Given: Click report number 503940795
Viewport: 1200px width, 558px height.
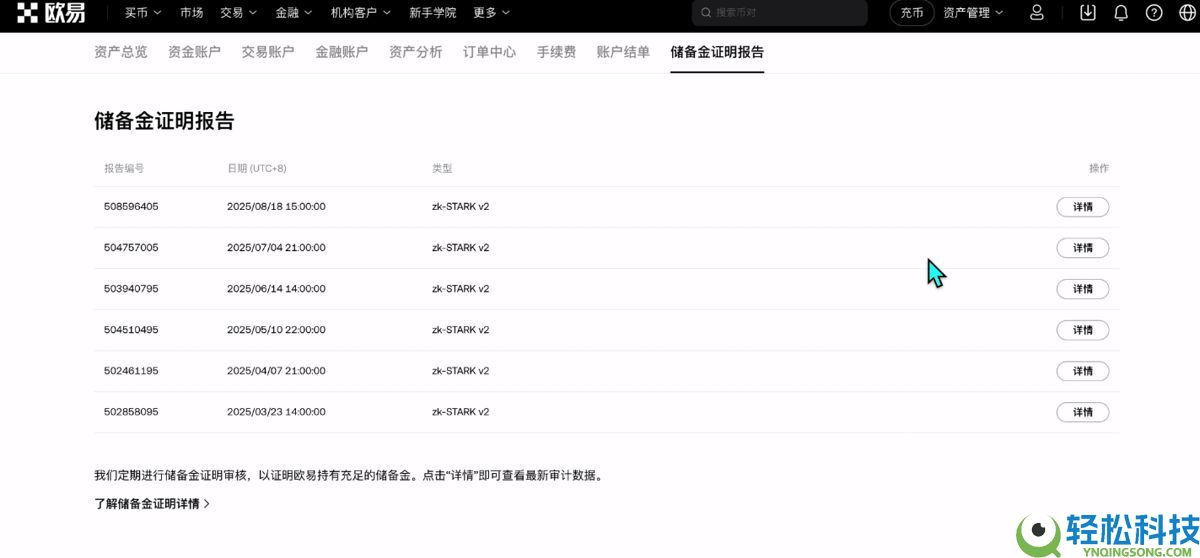Looking at the screenshot, I should click(131, 289).
